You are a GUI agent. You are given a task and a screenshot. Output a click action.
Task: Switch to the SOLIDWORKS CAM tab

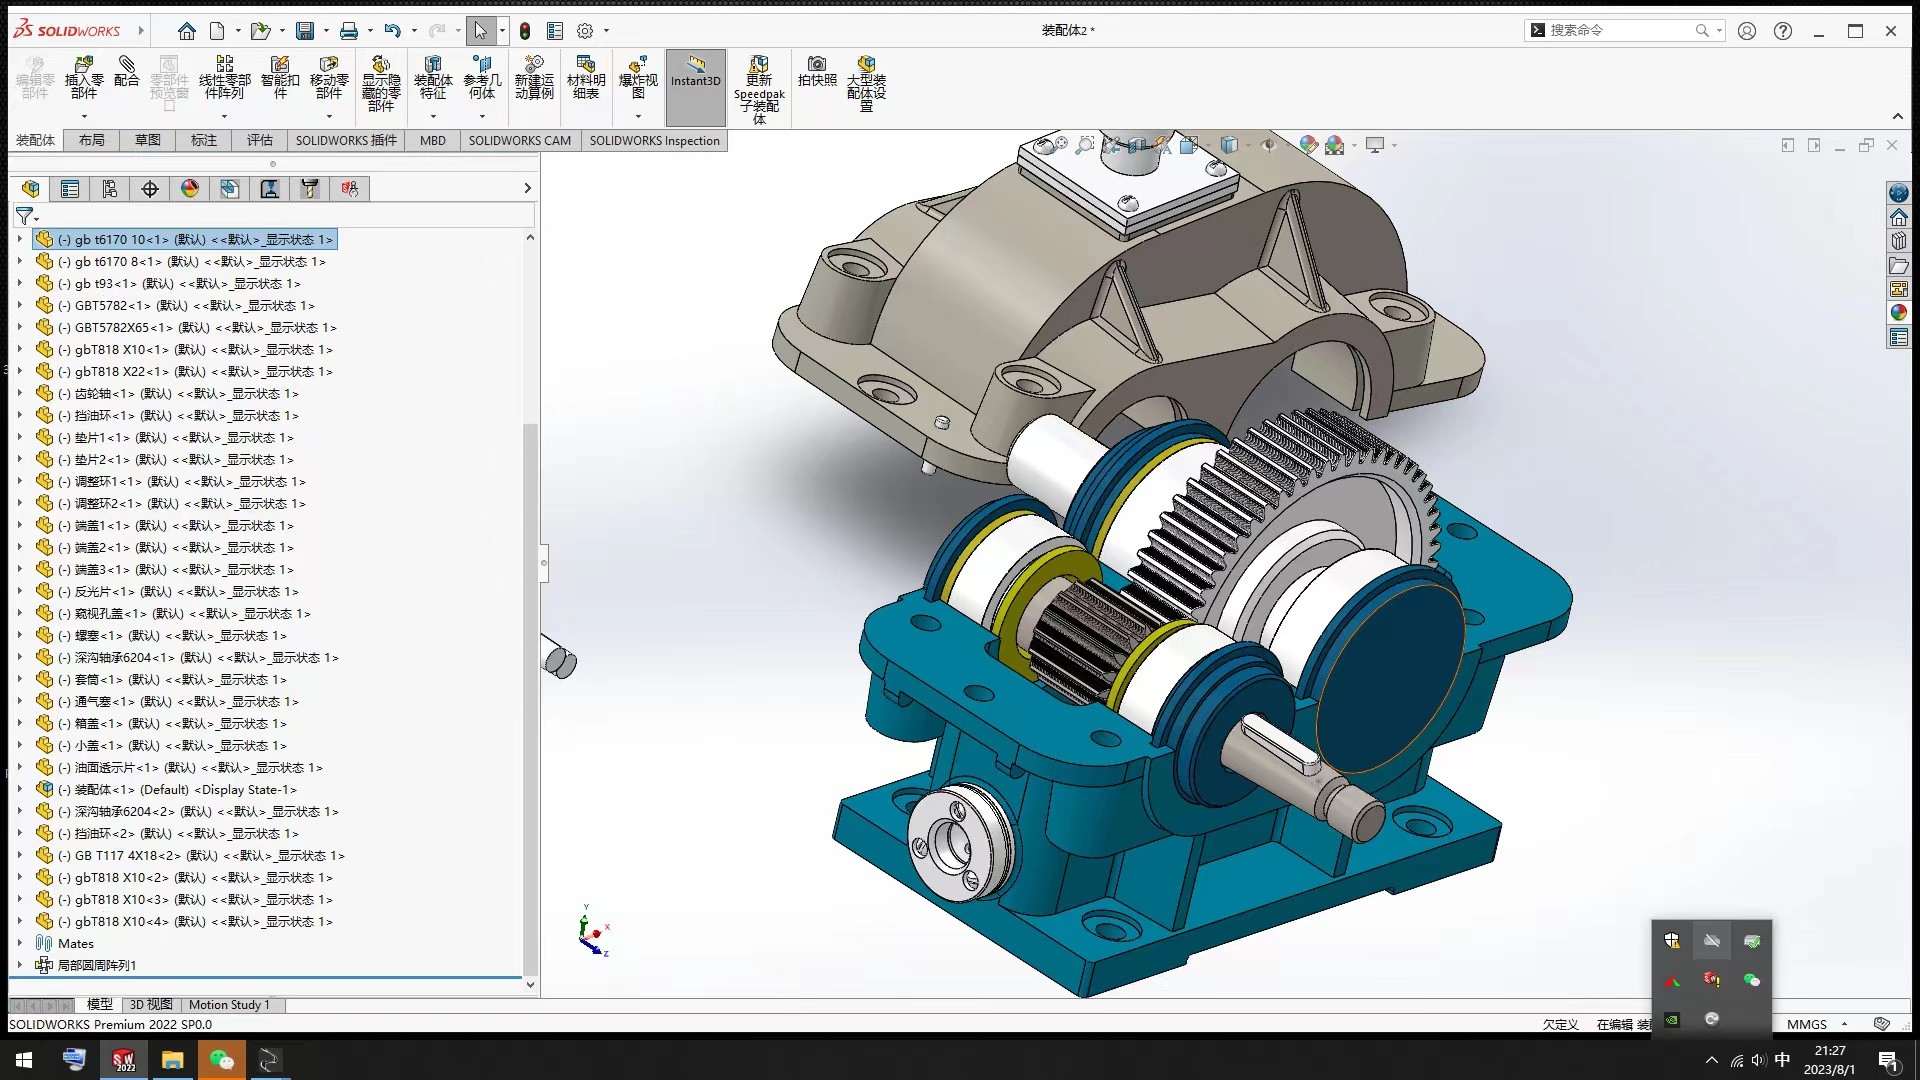pos(519,140)
